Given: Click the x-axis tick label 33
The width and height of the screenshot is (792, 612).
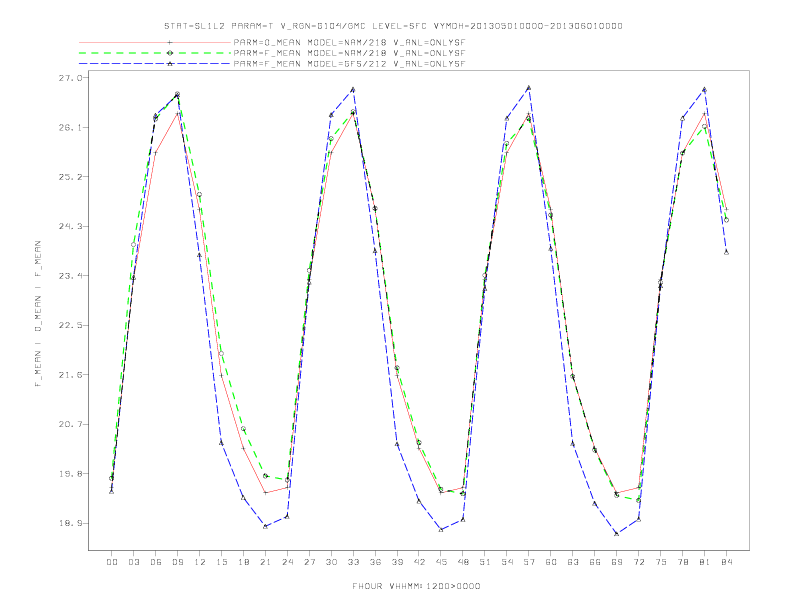Looking at the screenshot, I should [353, 562].
